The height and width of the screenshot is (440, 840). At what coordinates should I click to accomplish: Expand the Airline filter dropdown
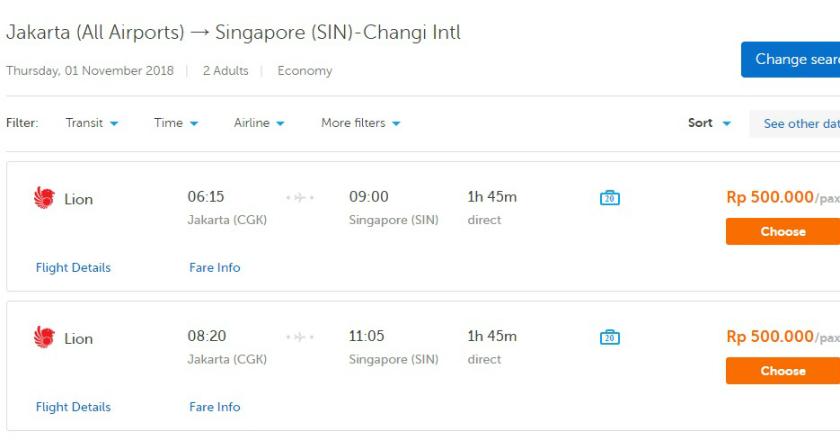click(x=259, y=123)
